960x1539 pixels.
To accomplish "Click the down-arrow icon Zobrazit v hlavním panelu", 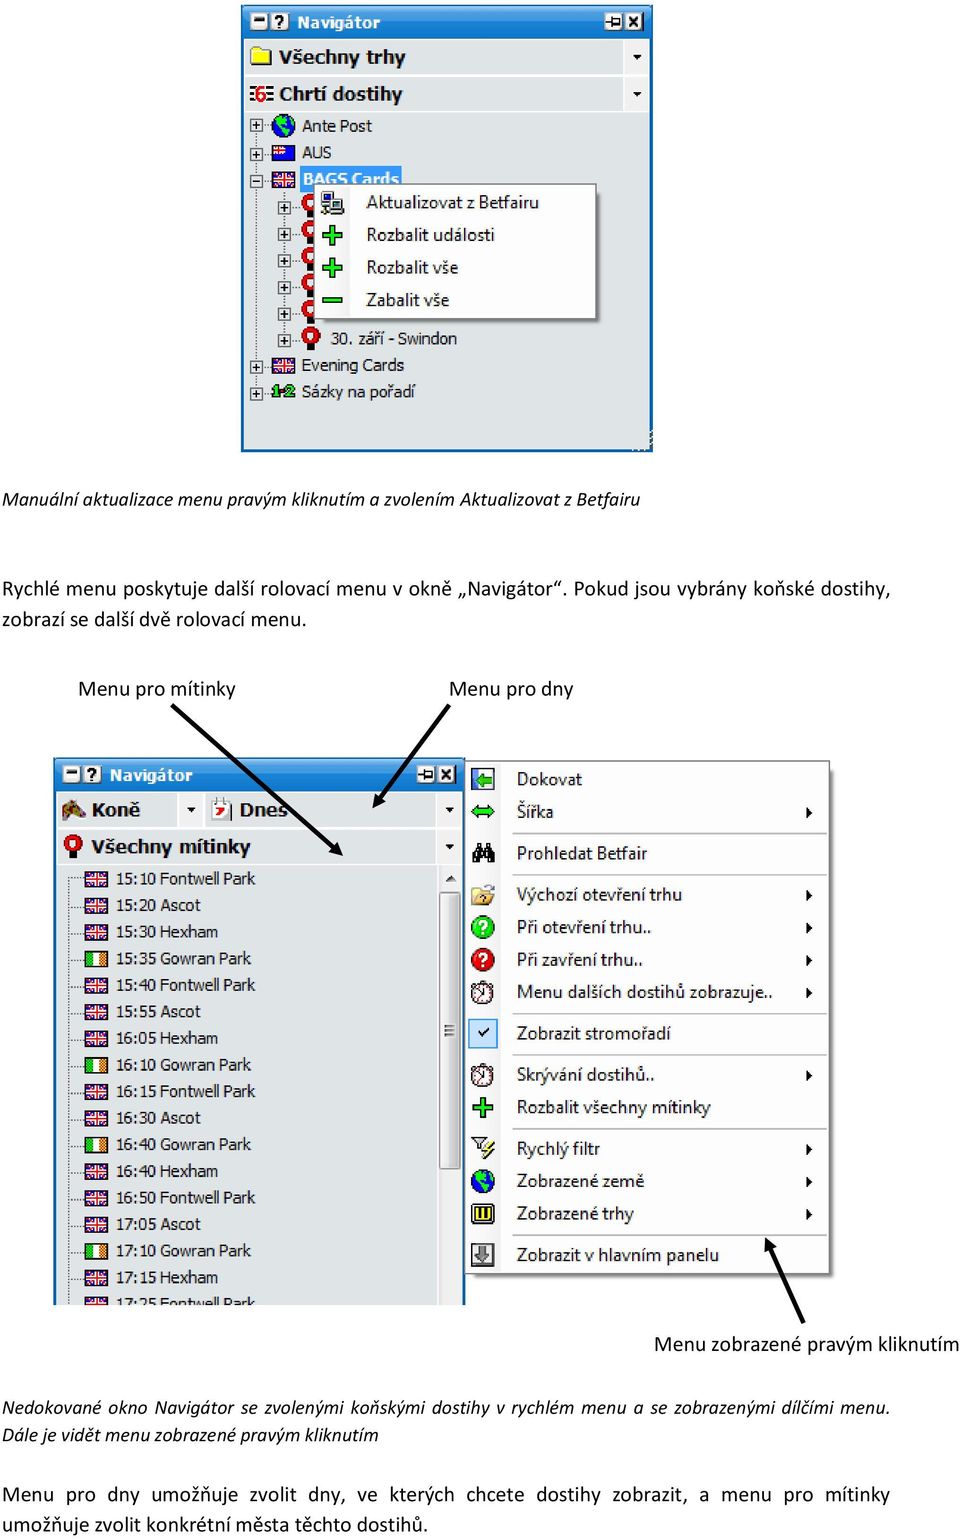I will point(483,1255).
